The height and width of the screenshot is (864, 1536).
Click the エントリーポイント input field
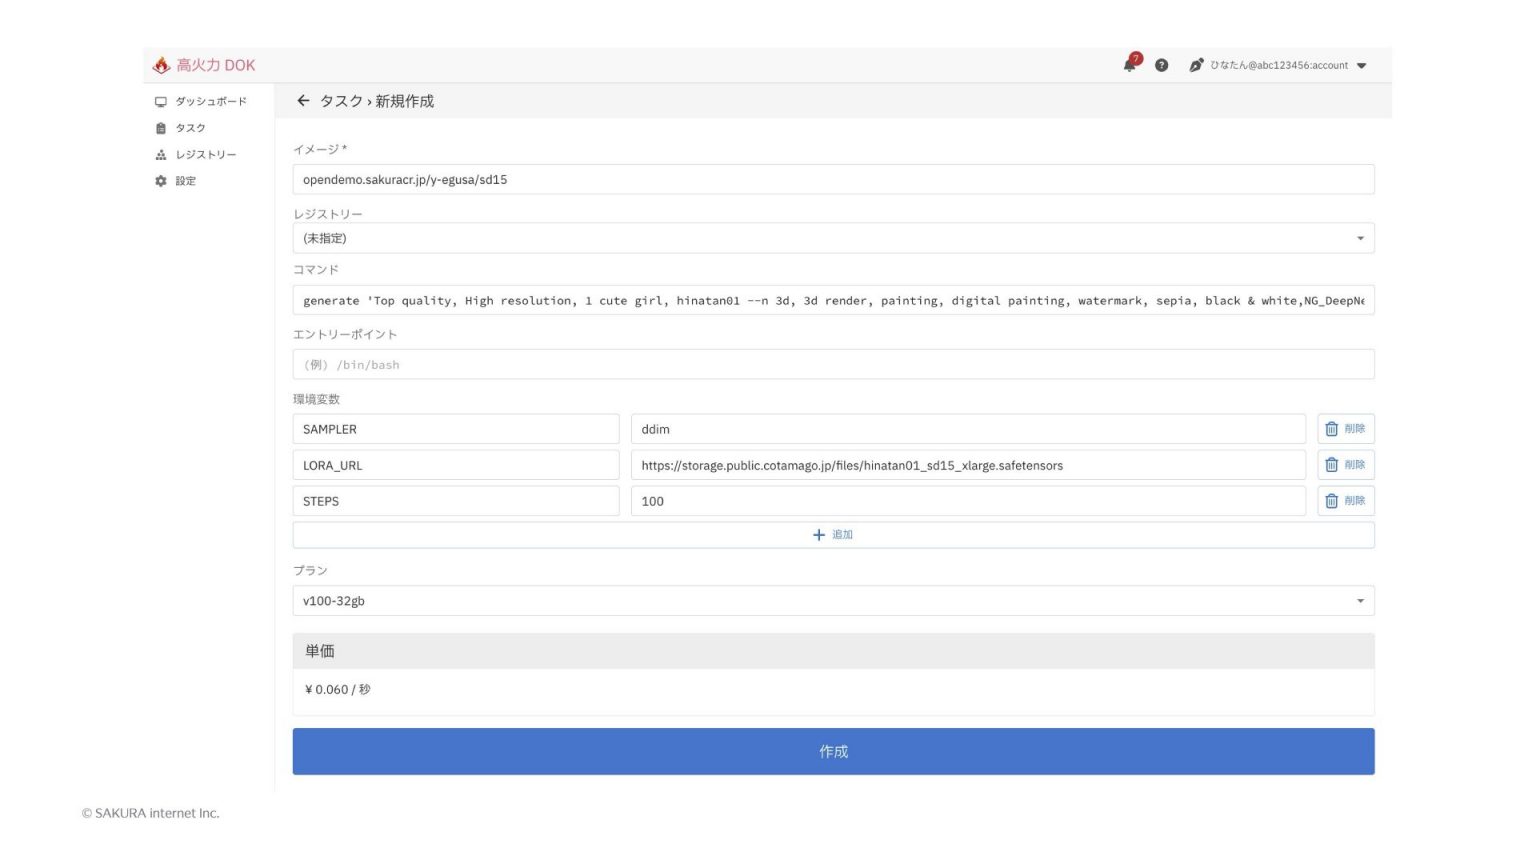point(833,364)
